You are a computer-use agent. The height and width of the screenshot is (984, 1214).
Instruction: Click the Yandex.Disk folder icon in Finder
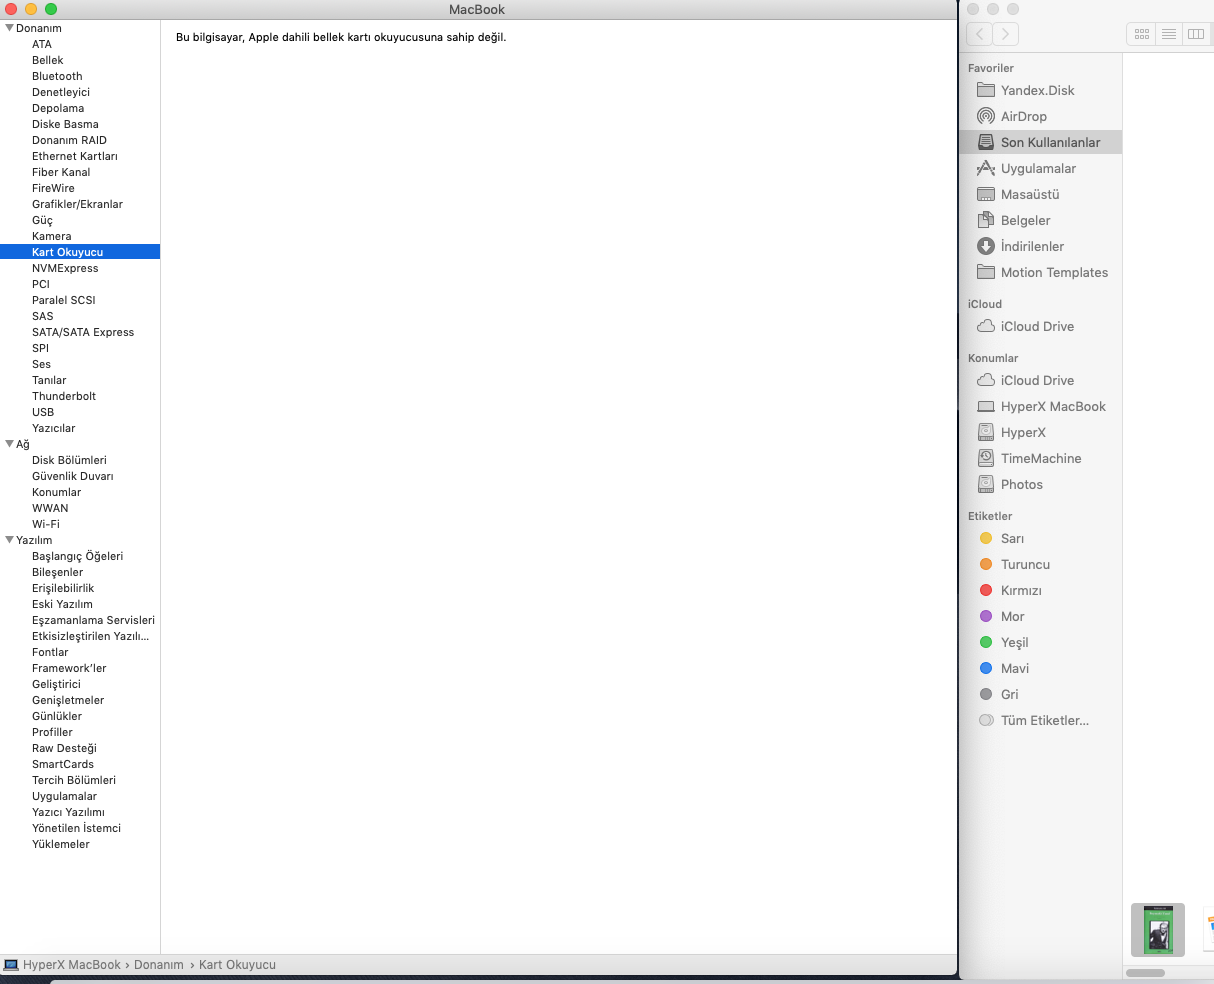[986, 90]
